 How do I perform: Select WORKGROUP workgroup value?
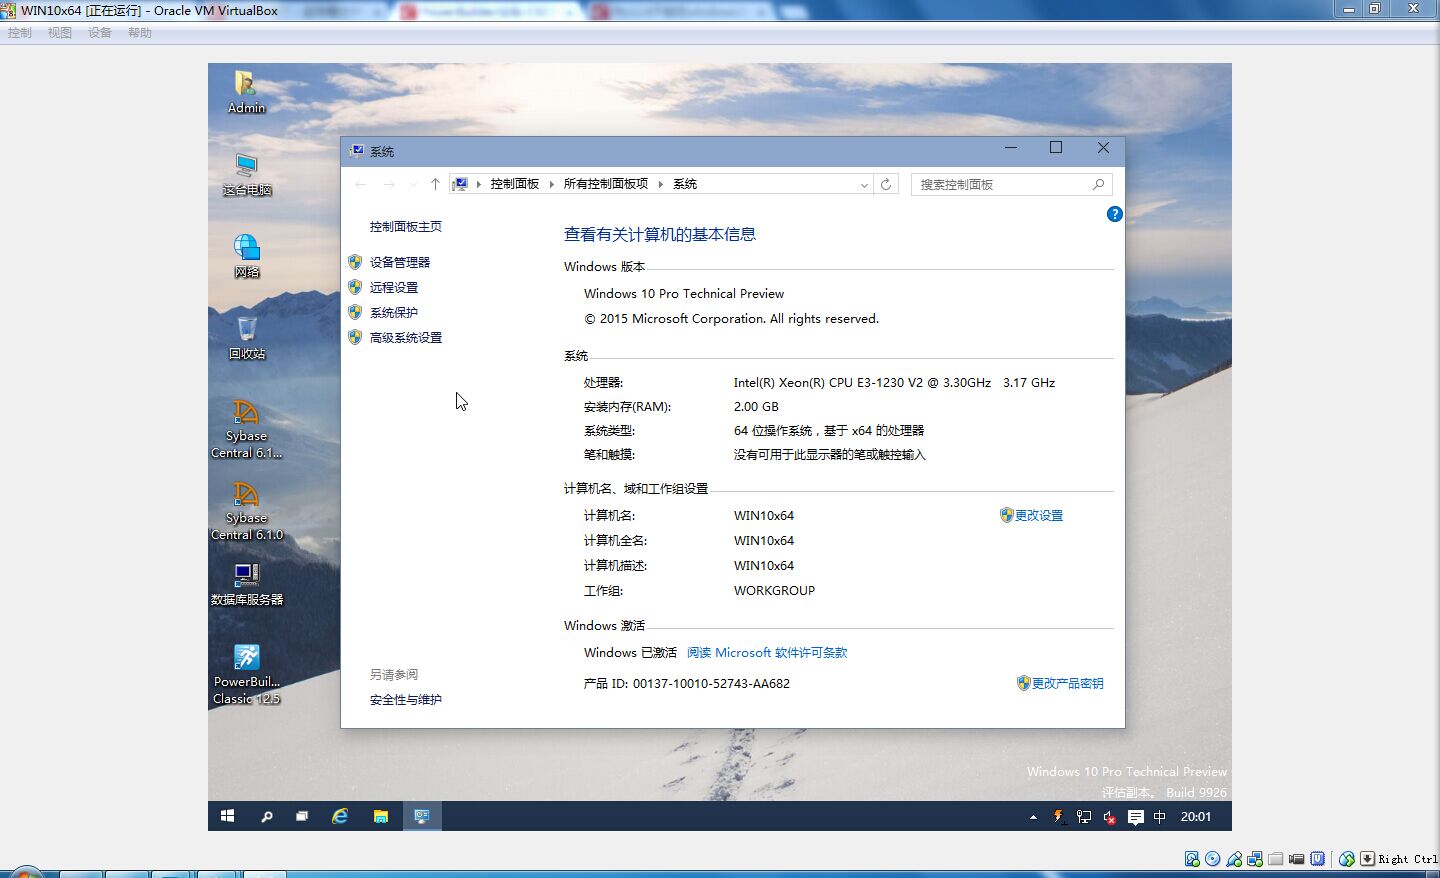[x=774, y=591]
